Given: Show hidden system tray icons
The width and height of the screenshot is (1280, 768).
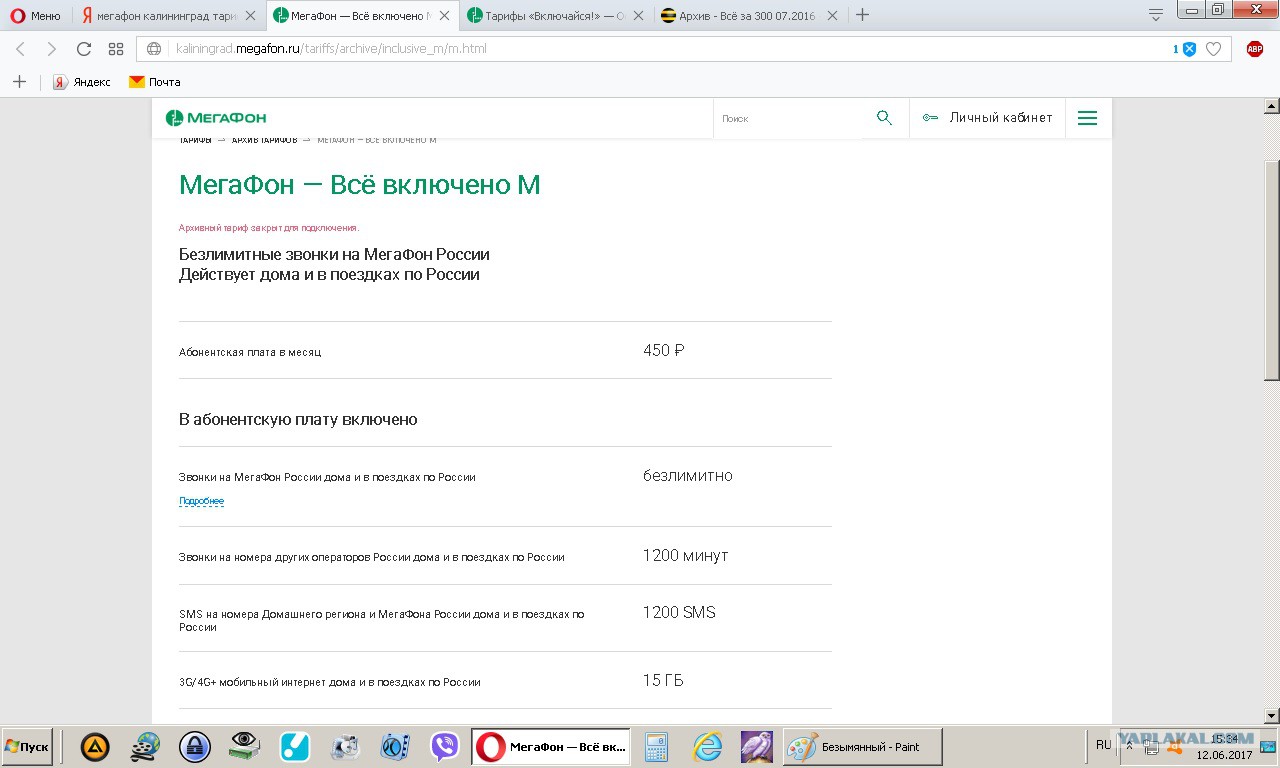Looking at the screenshot, I should pyautogui.click(x=1130, y=747).
